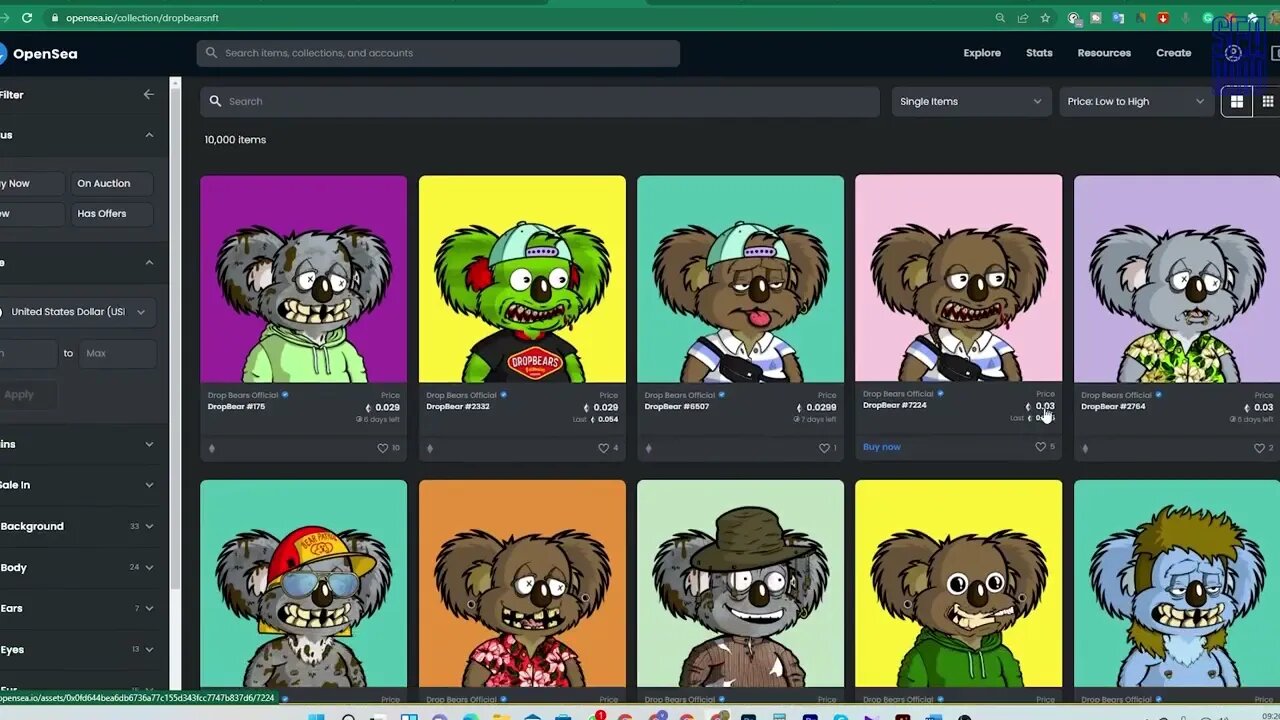1280x720 pixels.
Task: Click verified badge on DropBear #2332 card
Action: click(x=503, y=395)
